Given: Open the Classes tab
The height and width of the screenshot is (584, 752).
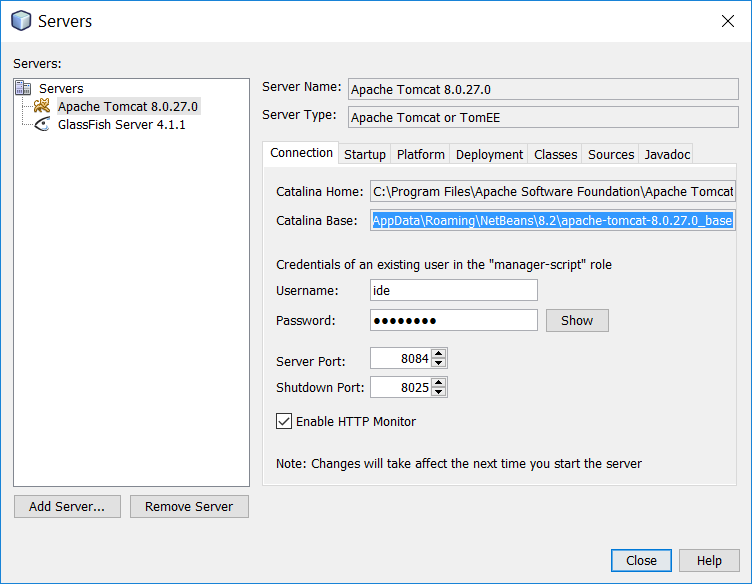Looking at the screenshot, I should point(555,154).
